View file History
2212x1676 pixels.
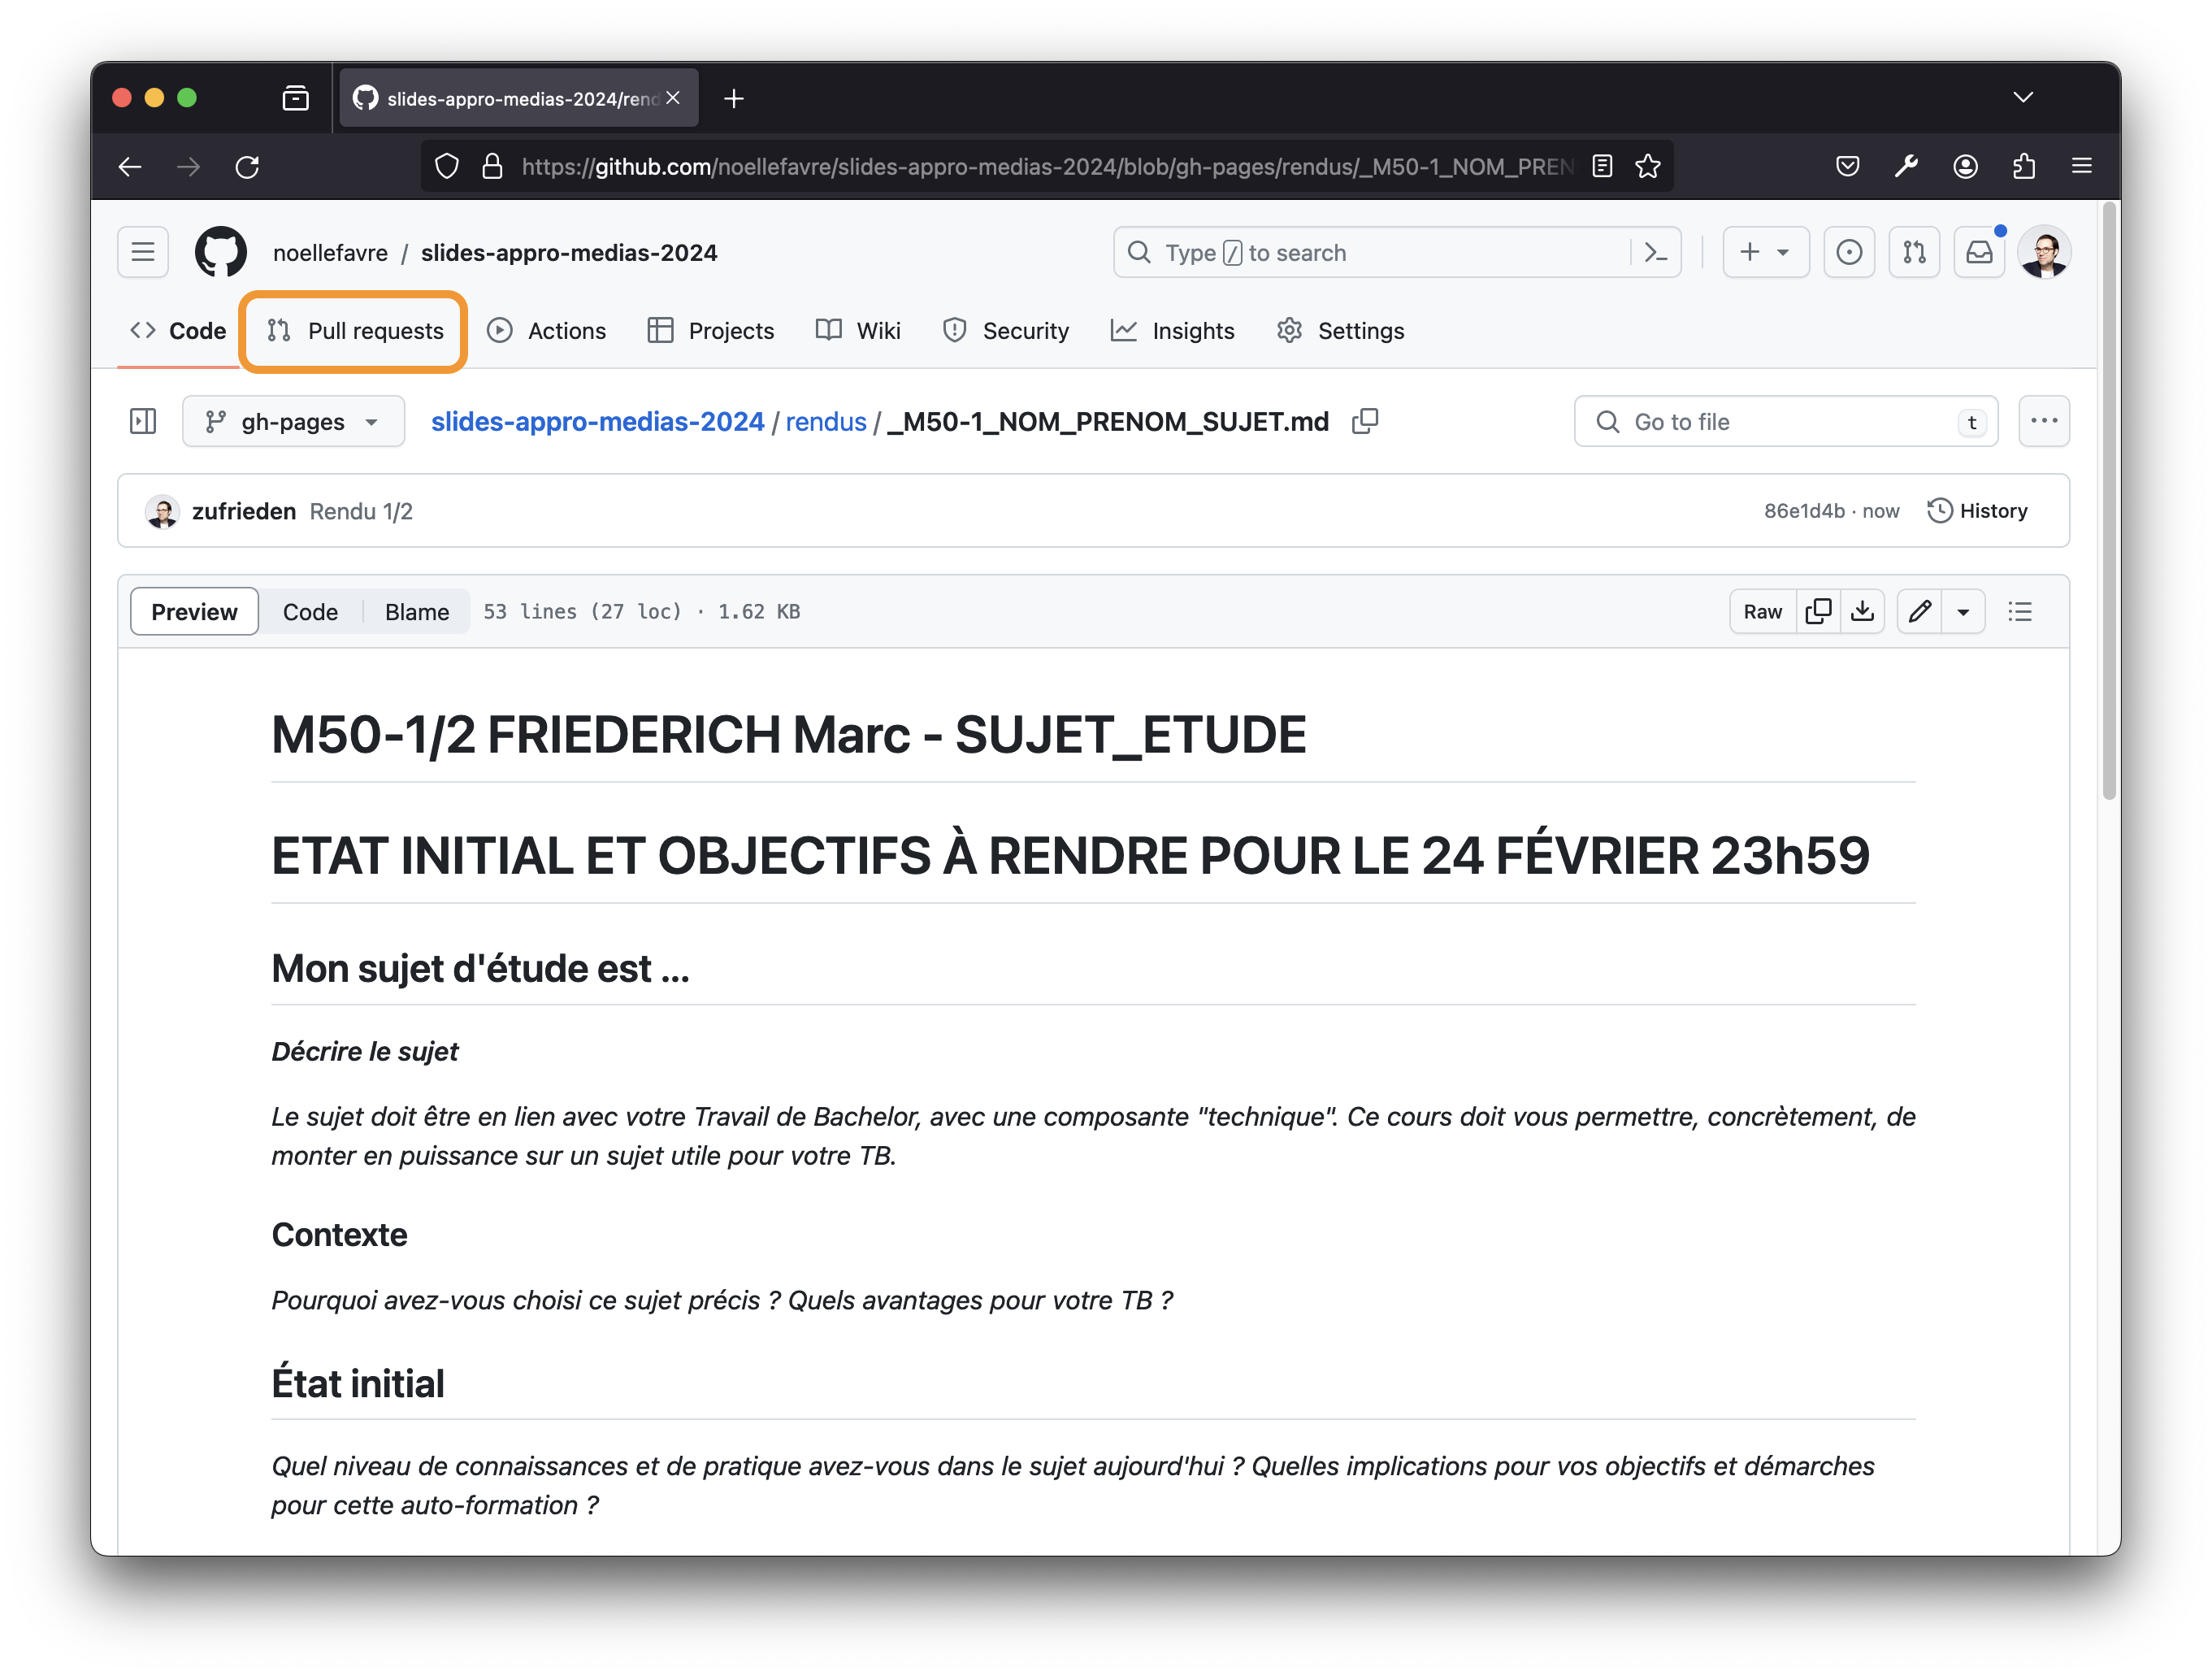point(1977,510)
